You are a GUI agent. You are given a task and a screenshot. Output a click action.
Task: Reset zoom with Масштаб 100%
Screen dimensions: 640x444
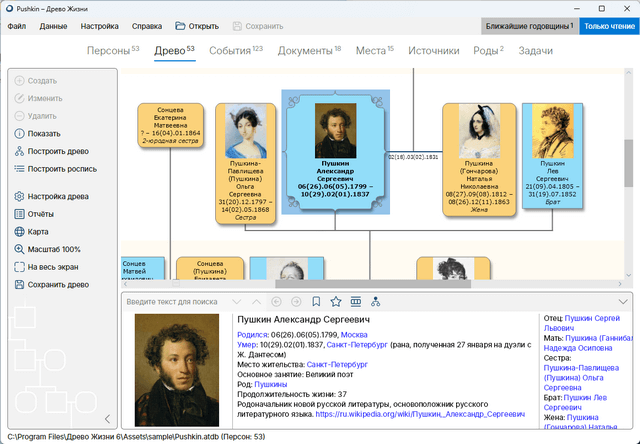point(20,249)
